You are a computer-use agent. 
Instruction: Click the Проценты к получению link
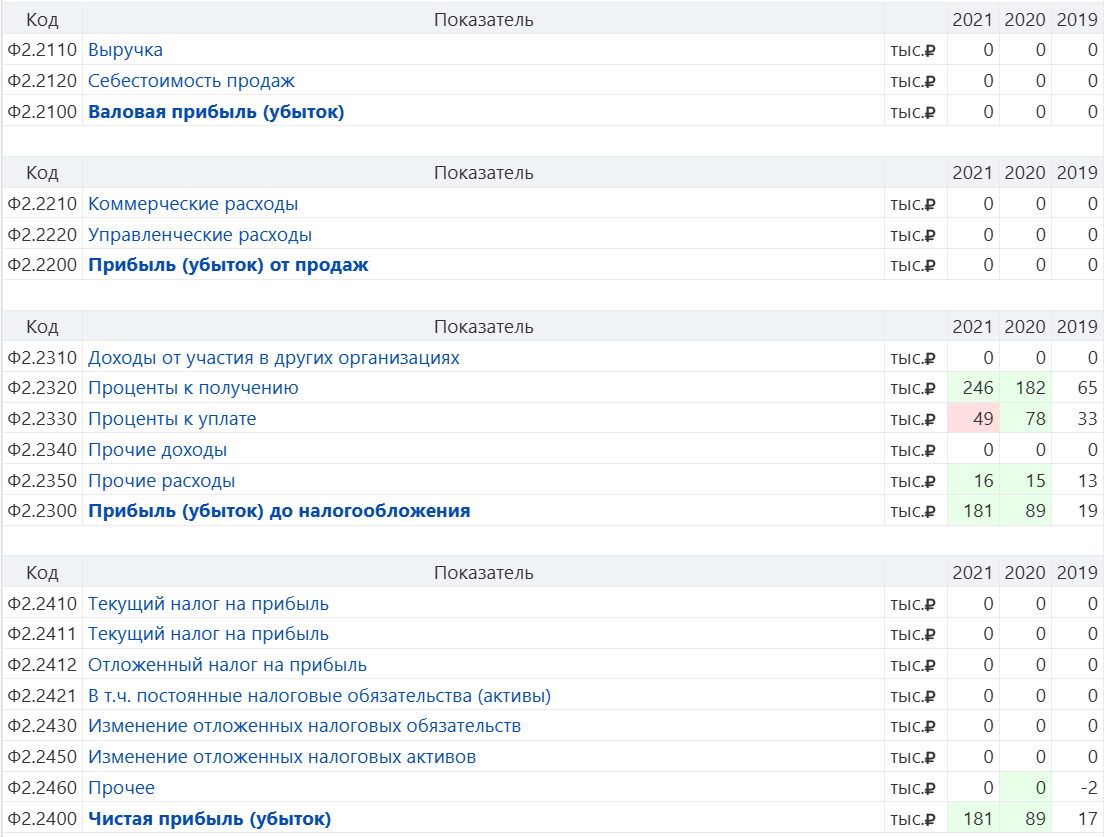193,388
